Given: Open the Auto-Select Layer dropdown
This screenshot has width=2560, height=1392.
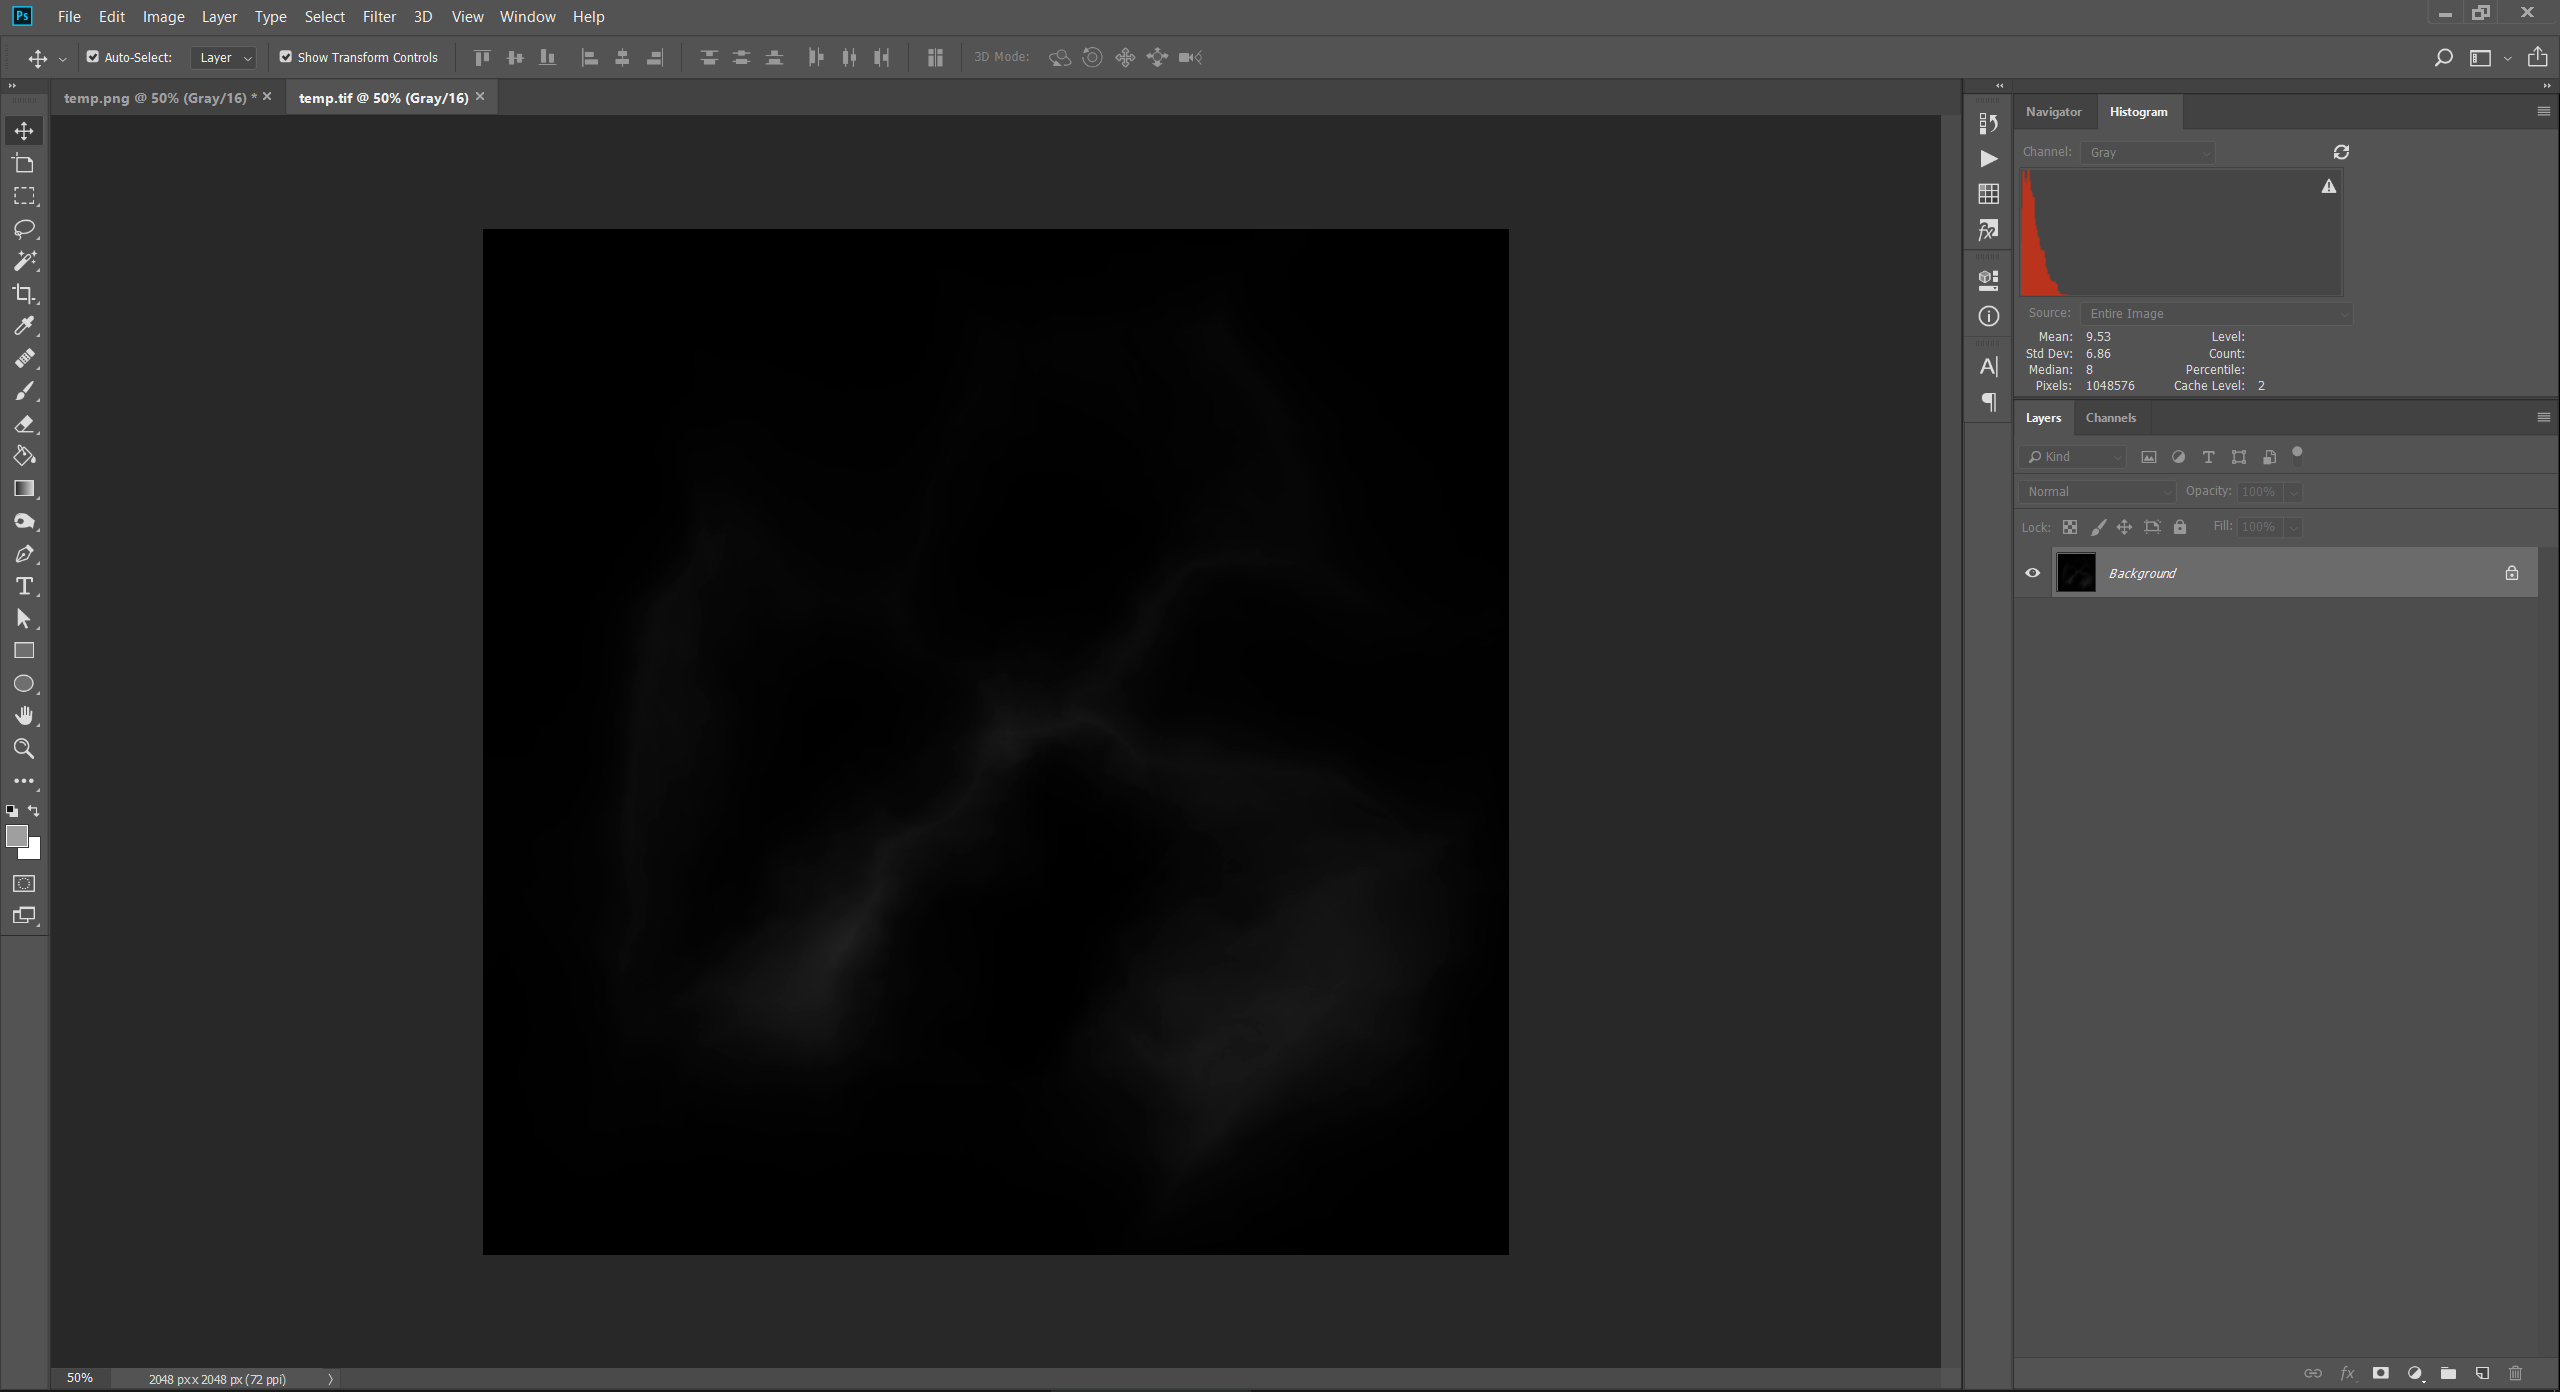Looking at the screenshot, I should pos(223,57).
